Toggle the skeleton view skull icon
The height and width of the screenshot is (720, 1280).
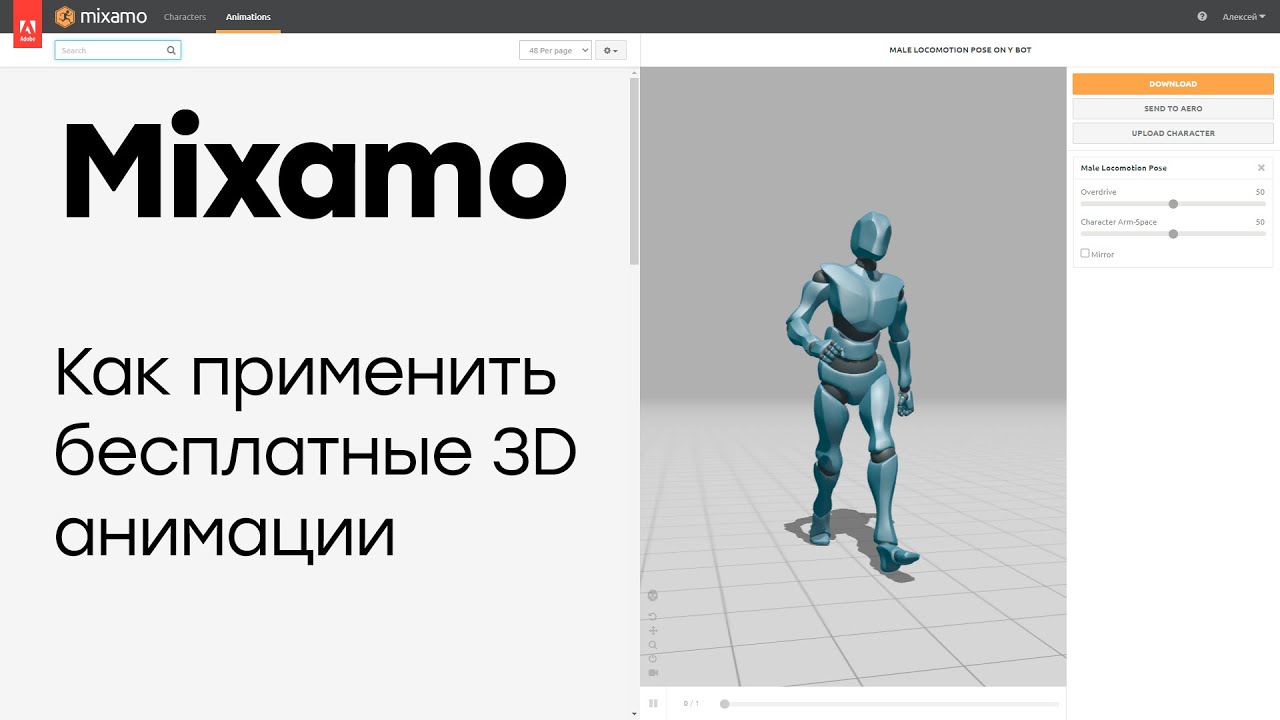click(653, 596)
